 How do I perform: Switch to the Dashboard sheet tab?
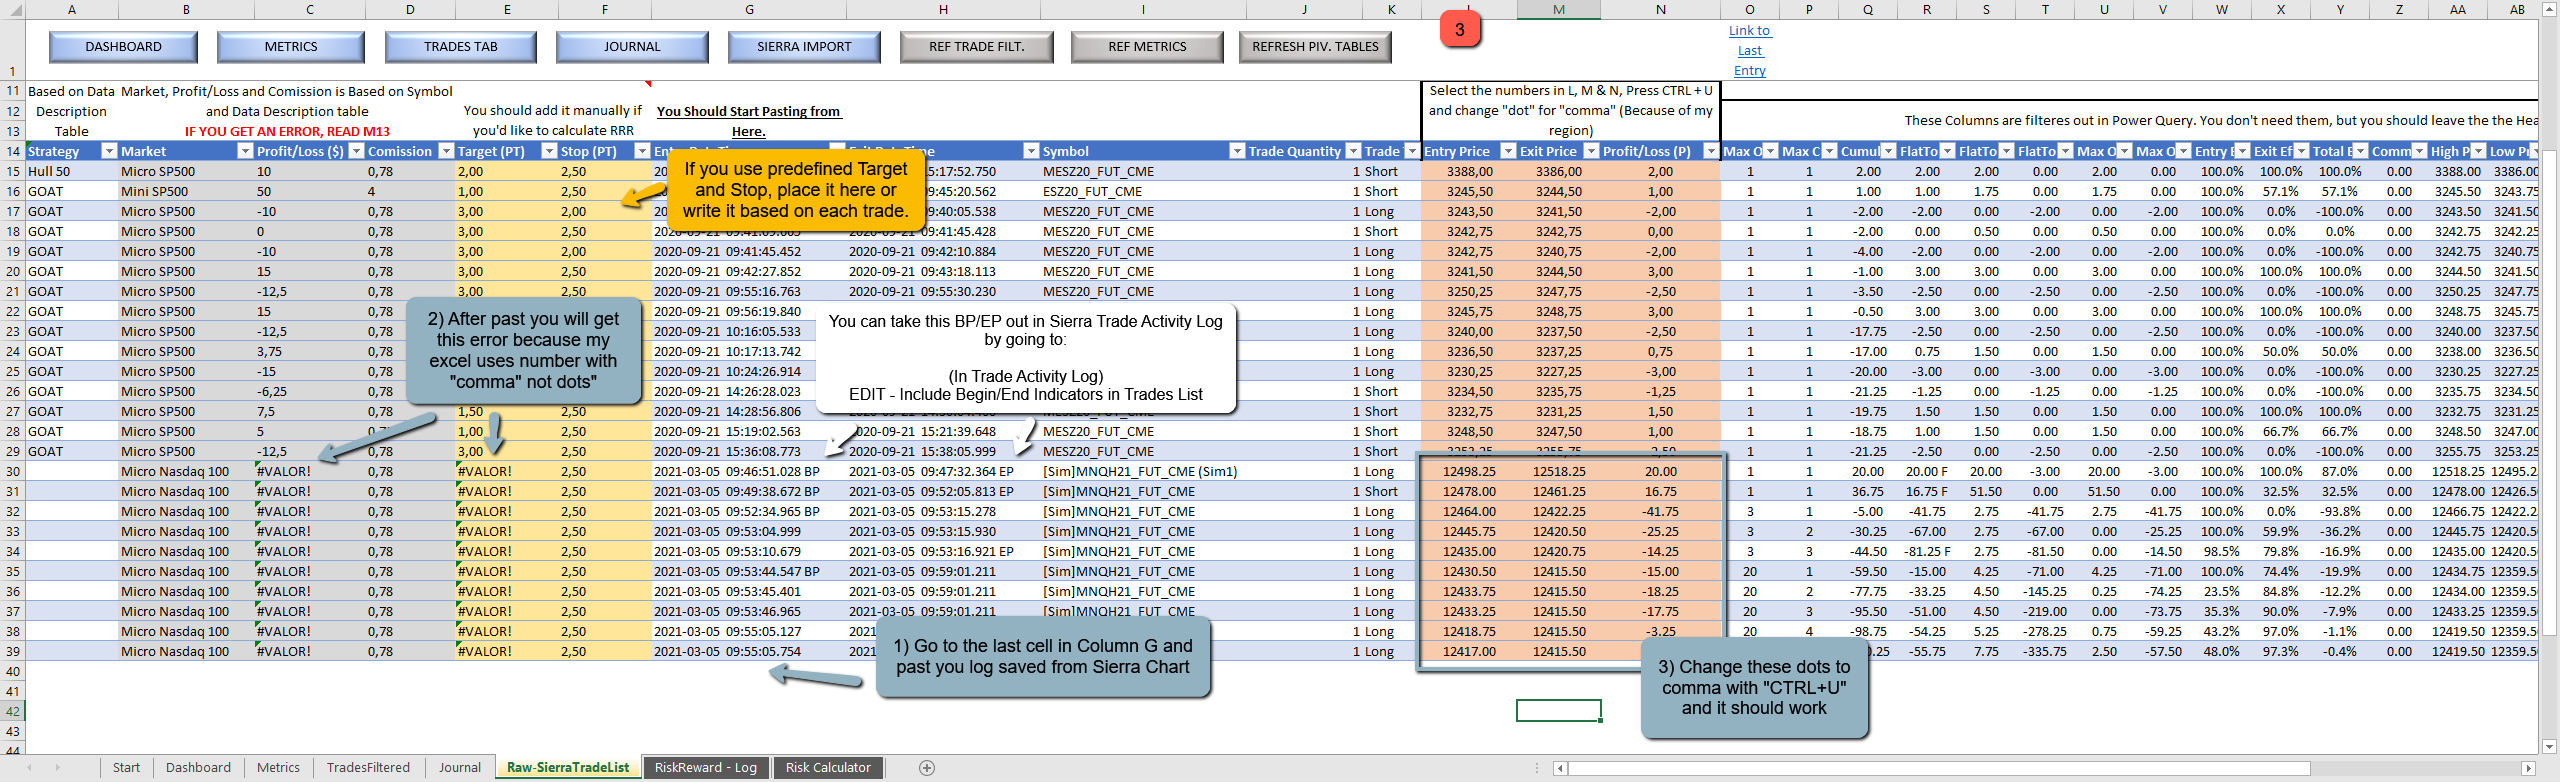tap(198, 768)
